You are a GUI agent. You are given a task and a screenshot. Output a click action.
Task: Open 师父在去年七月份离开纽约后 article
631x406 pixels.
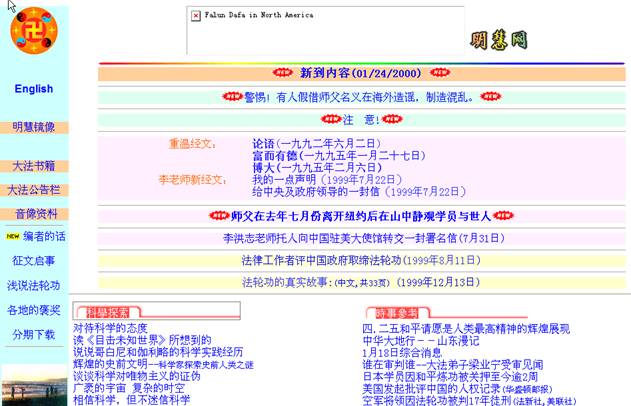click(361, 216)
